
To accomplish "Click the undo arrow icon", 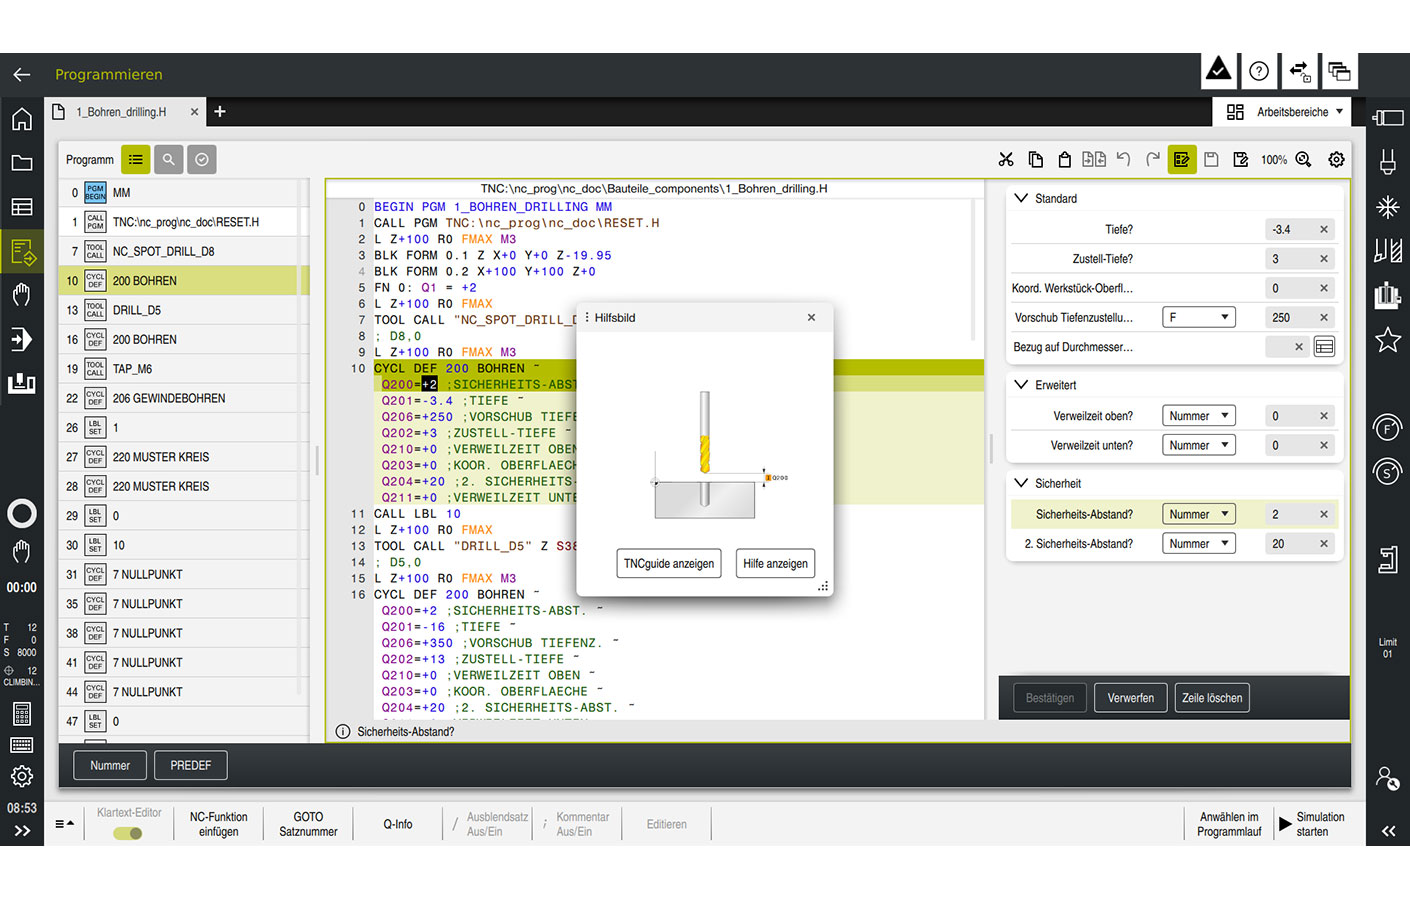I will tap(1123, 160).
